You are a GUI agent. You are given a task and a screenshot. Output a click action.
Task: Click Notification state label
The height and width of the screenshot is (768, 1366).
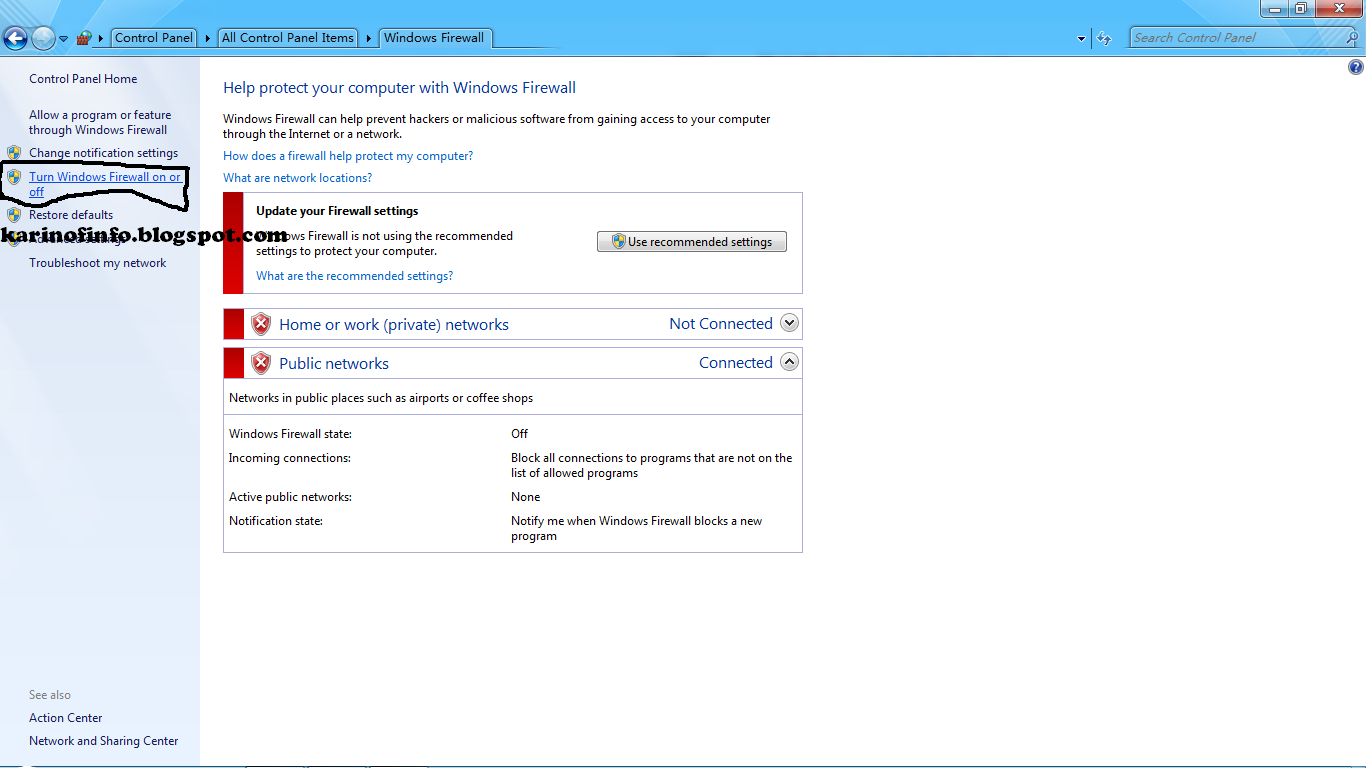coord(276,521)
